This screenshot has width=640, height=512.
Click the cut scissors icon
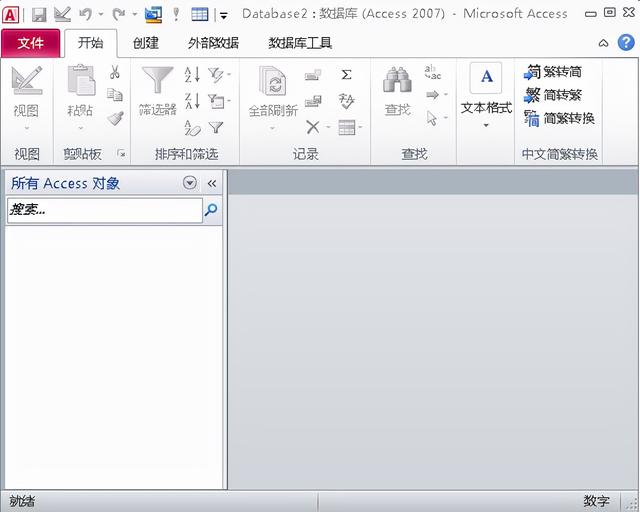click(115, 72)
